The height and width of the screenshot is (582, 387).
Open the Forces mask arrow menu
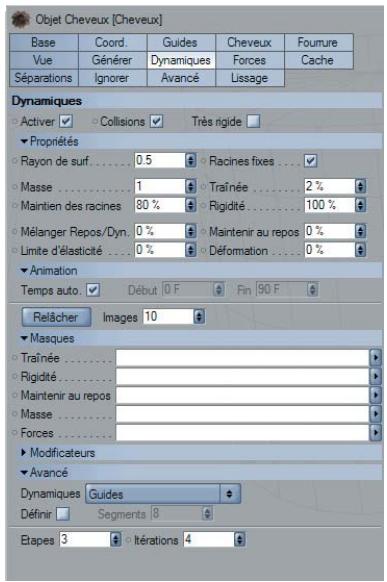point(375,433)
